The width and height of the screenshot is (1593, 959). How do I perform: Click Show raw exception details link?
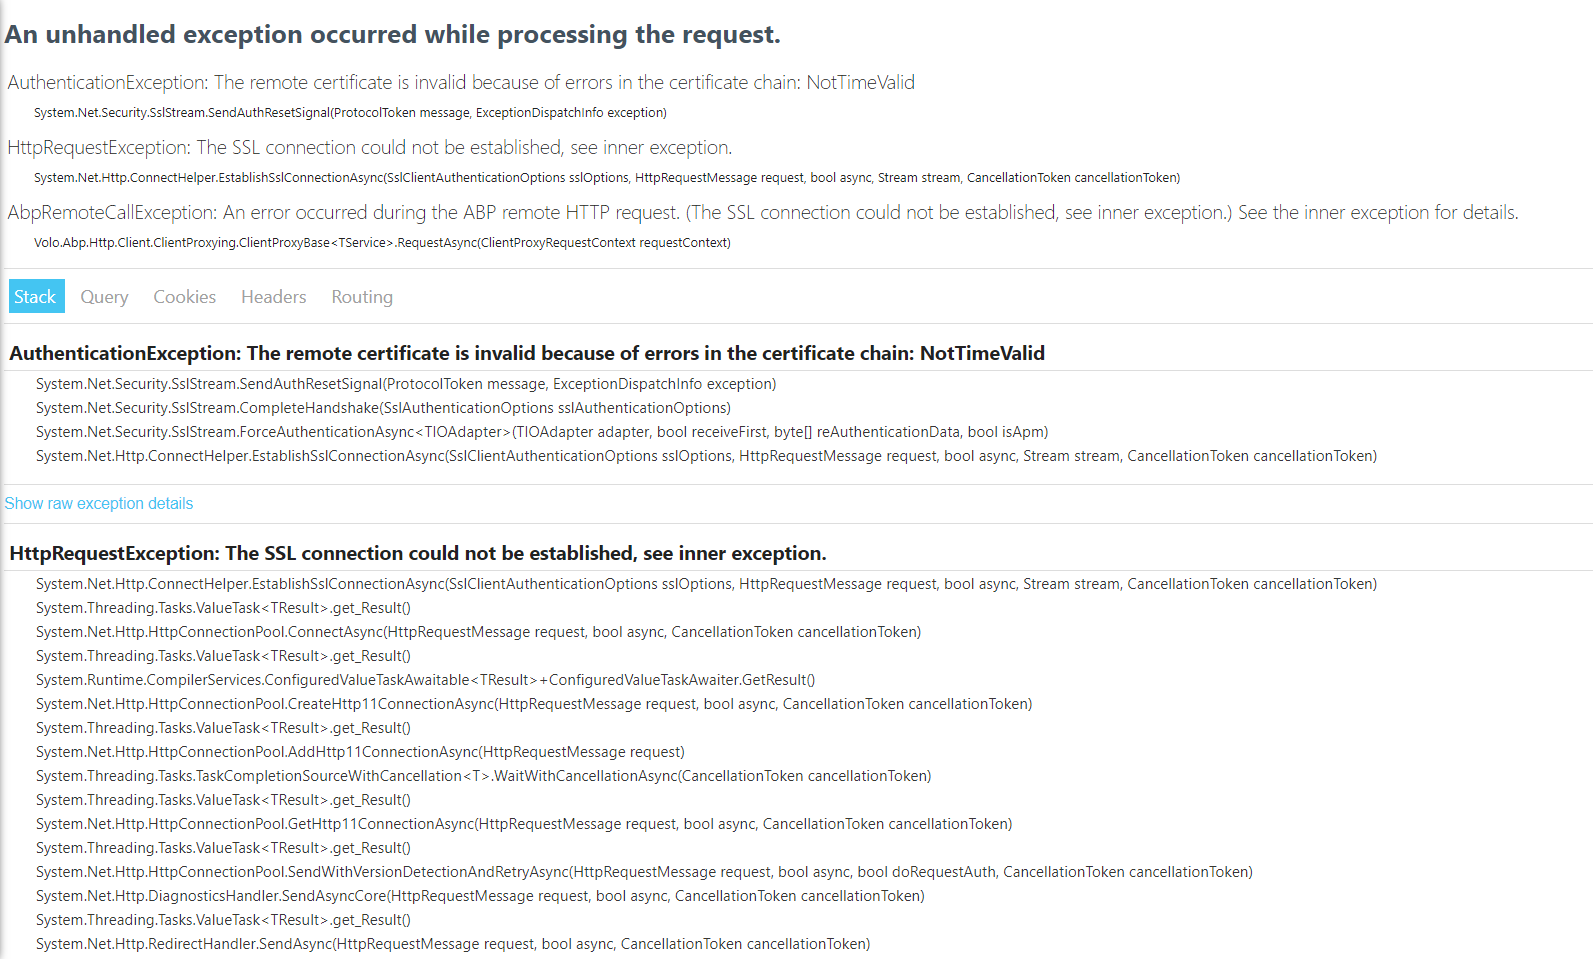[99, 503]
